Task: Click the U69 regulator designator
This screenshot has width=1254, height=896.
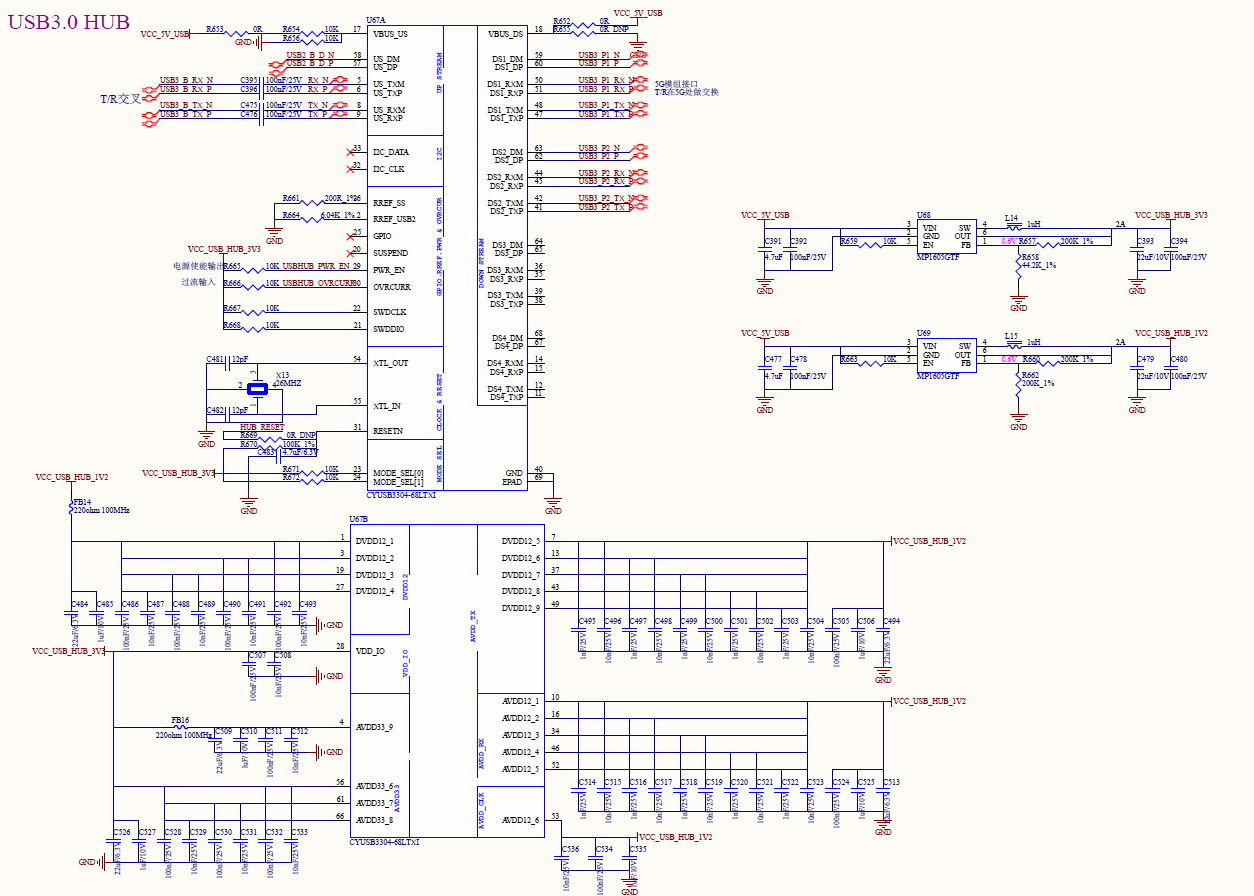Action: pos(924,333)
